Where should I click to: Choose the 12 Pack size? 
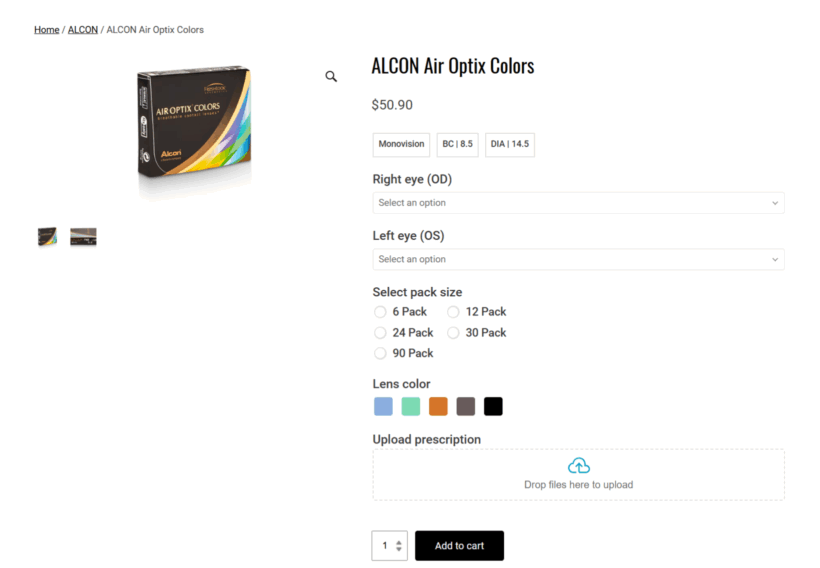(453, 312)
